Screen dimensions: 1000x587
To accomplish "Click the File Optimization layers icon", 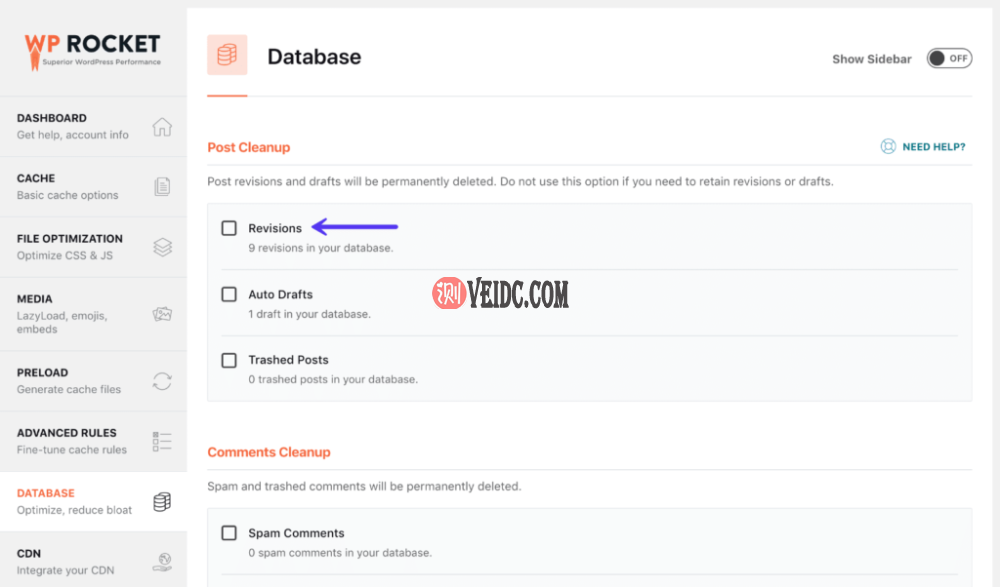I will pyautogui.click(x=162, y=247).
